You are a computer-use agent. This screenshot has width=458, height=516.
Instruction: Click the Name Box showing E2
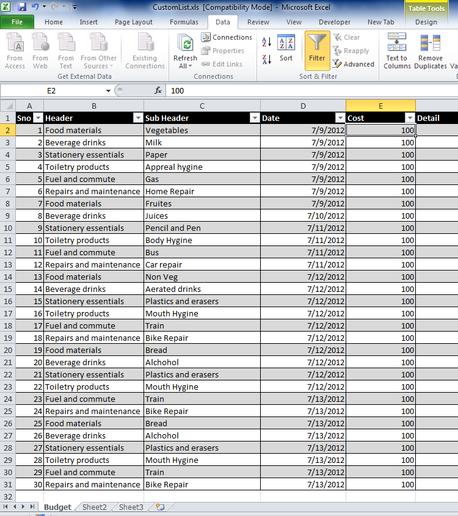(x=51, y=91)
